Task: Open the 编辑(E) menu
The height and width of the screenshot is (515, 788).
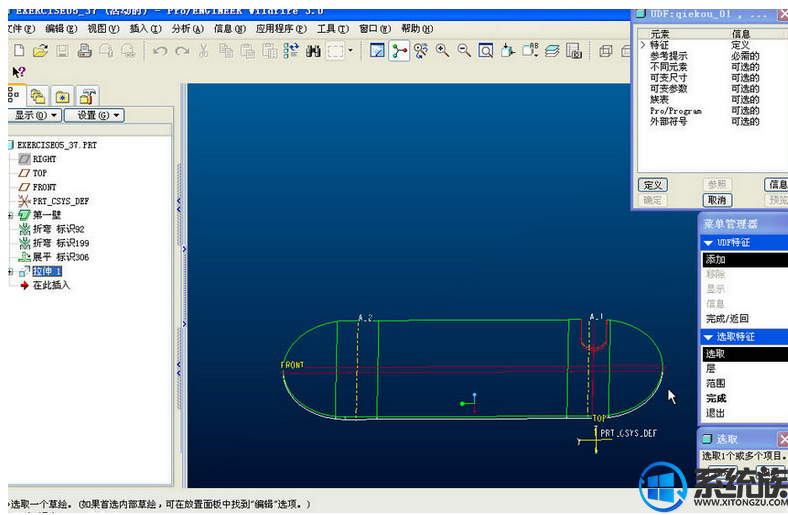Action: click(x=61, y=29)
